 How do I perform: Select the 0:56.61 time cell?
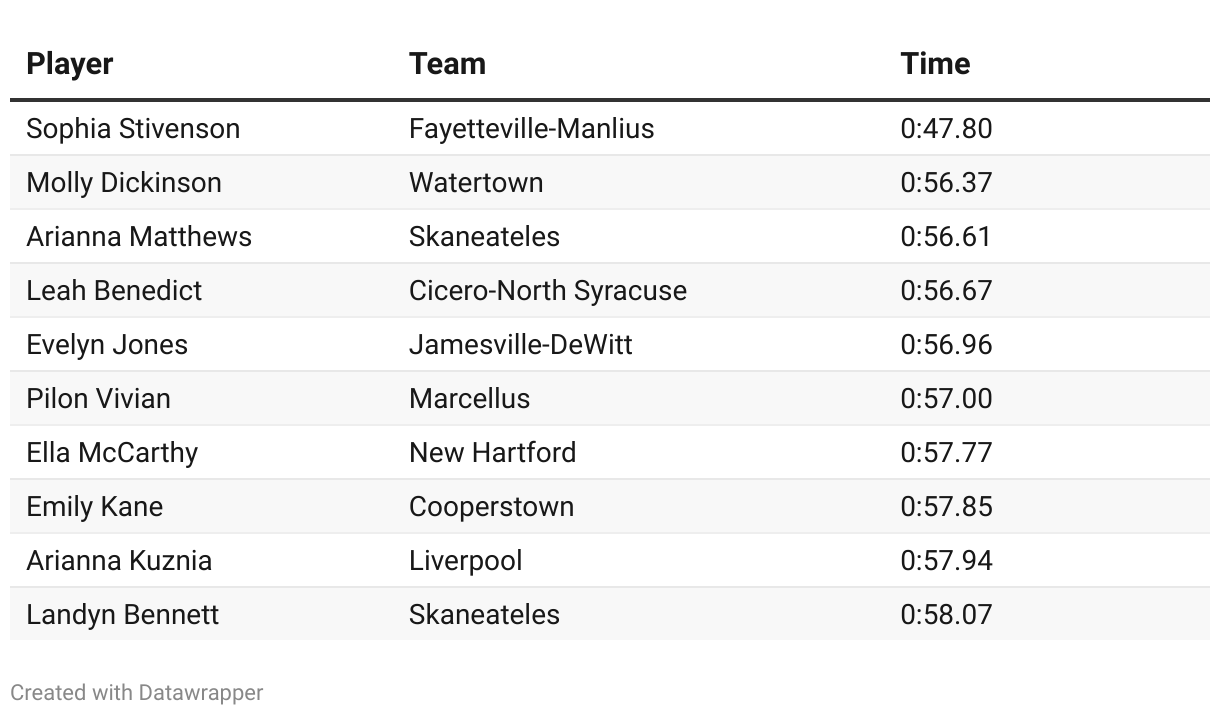[946, 237]
